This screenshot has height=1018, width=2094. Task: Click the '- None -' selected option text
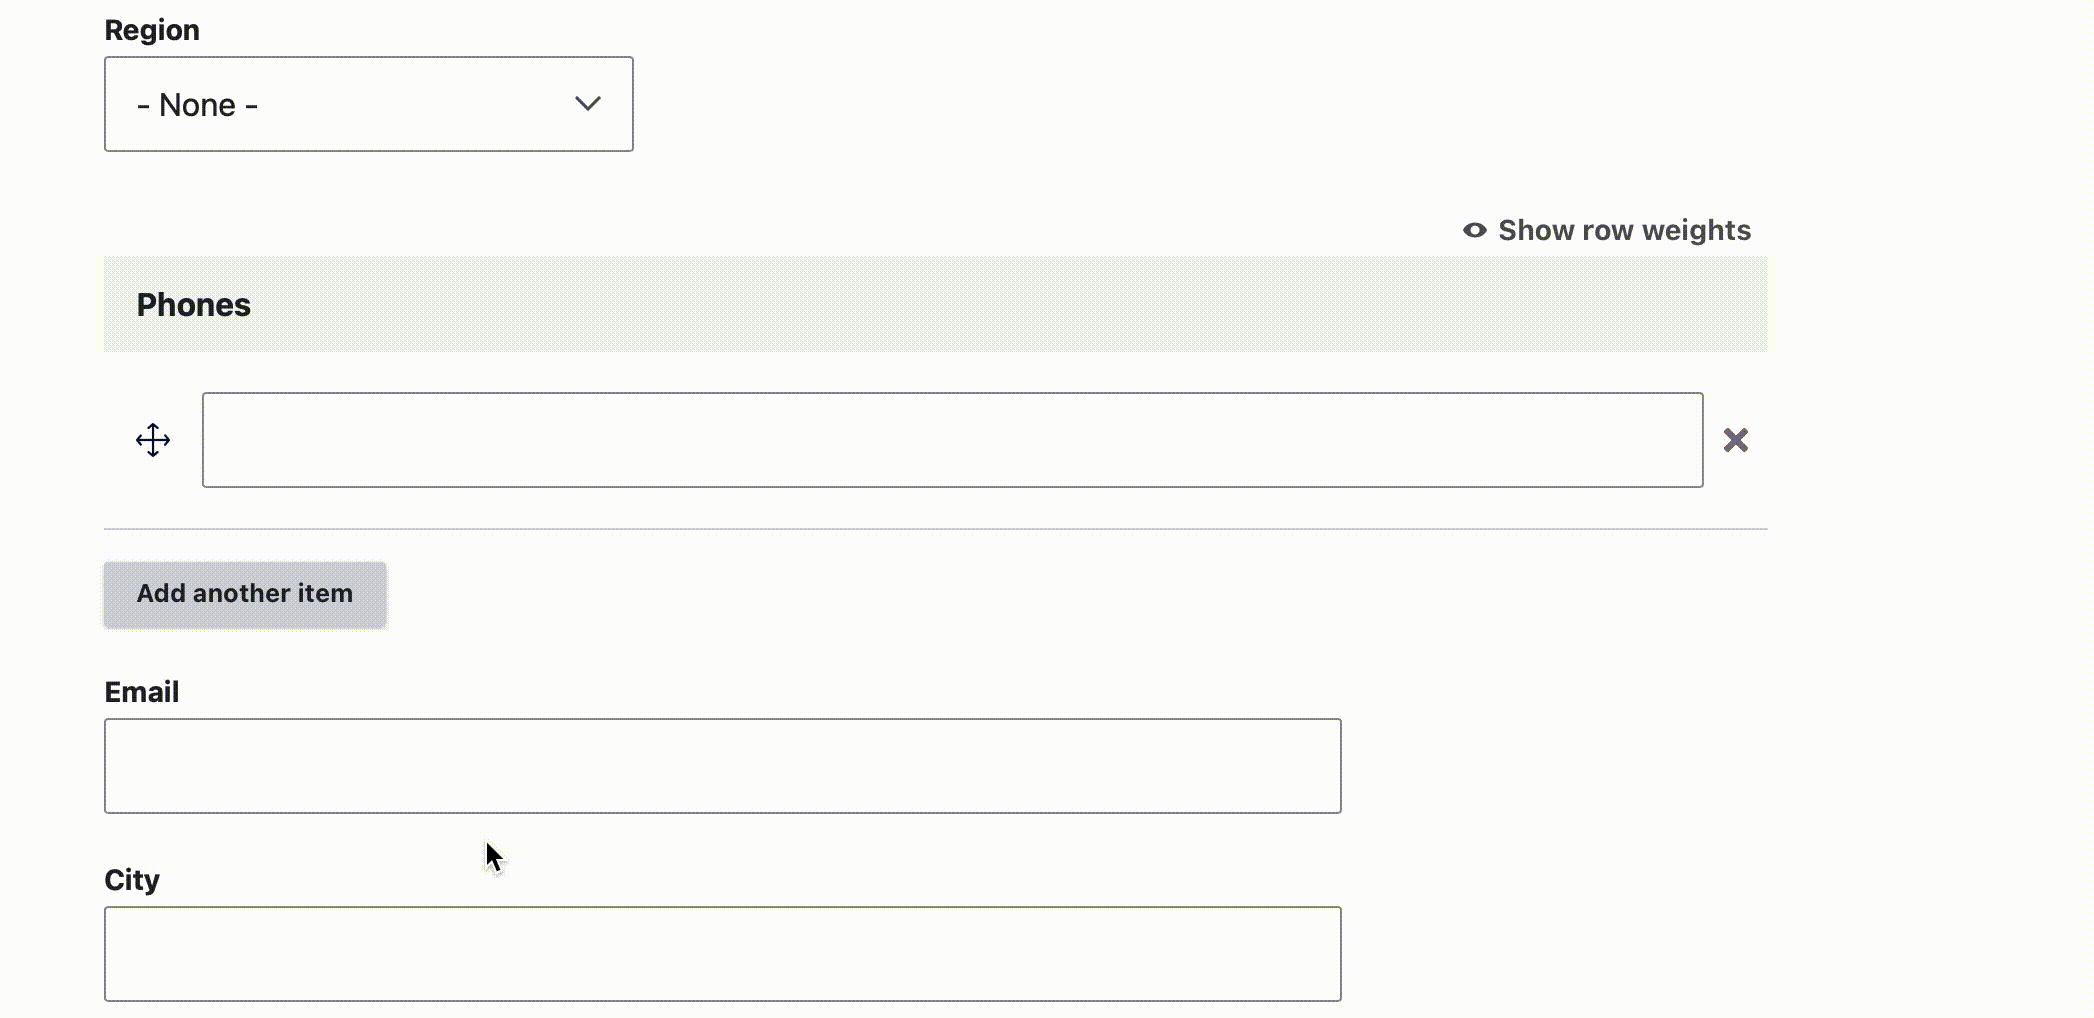[x=197, y=105]
